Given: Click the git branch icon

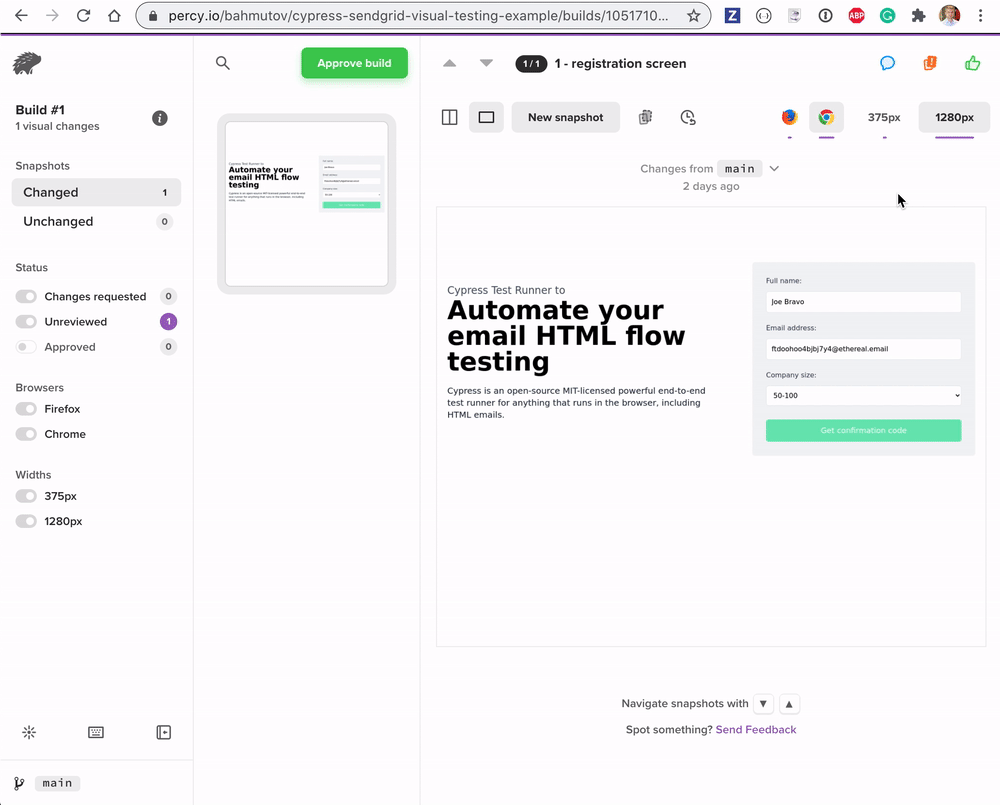Looking at the screenshot, I should pos(19,783).
